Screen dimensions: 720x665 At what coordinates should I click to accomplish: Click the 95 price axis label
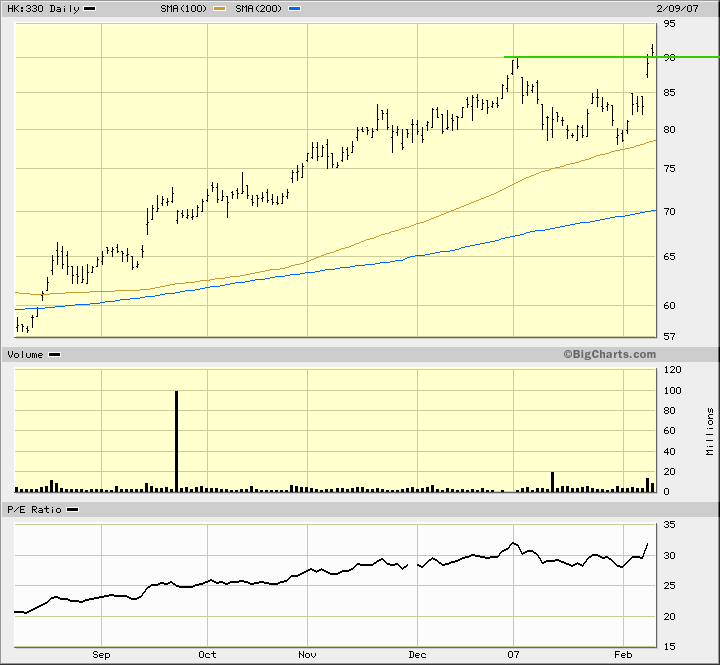[669, 23]
